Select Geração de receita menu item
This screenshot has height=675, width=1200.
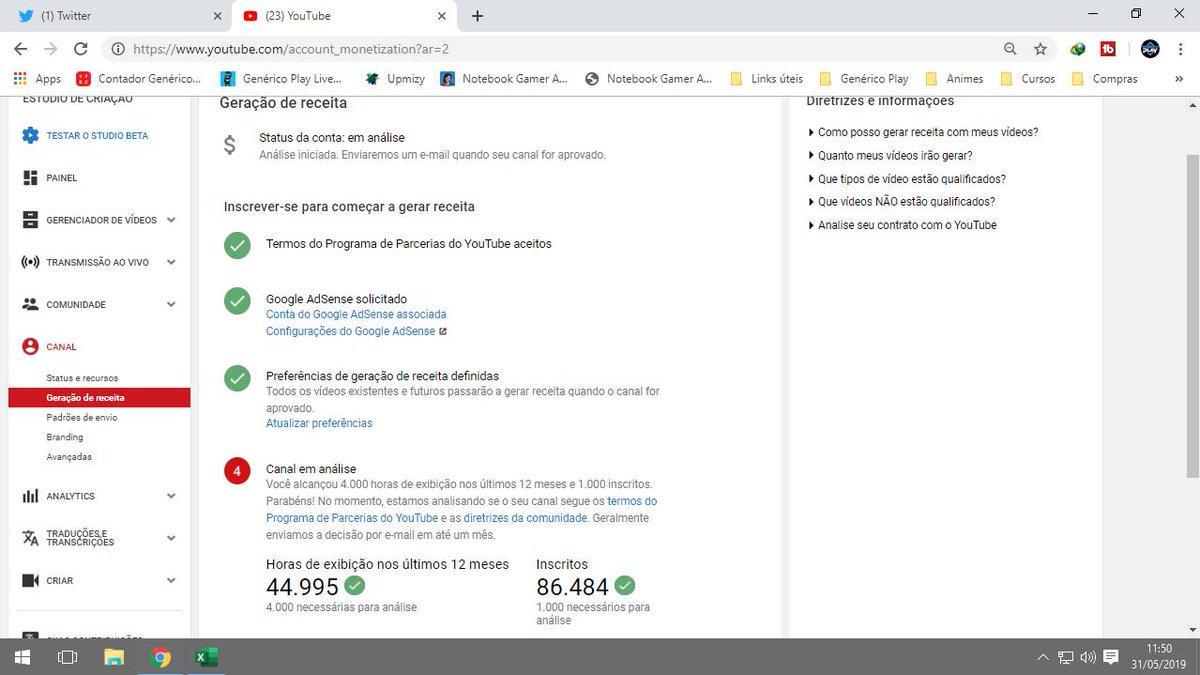pyautogui.click(x=99, y=397)
